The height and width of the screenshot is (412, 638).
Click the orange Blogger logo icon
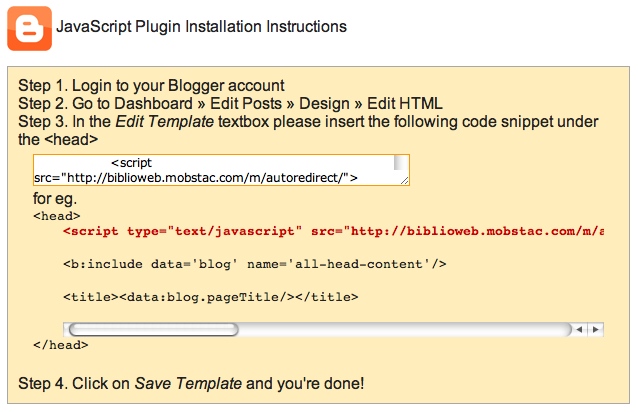28,28
